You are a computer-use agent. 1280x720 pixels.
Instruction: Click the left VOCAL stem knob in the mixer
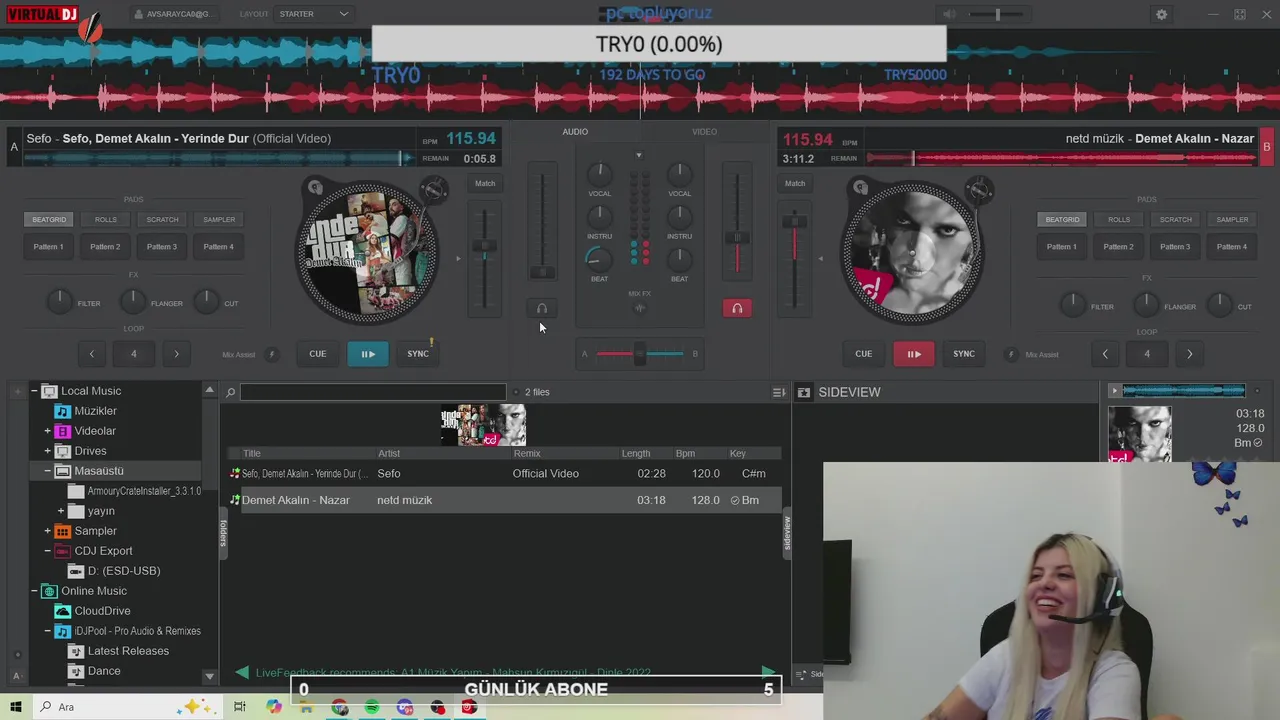[599, 174]
